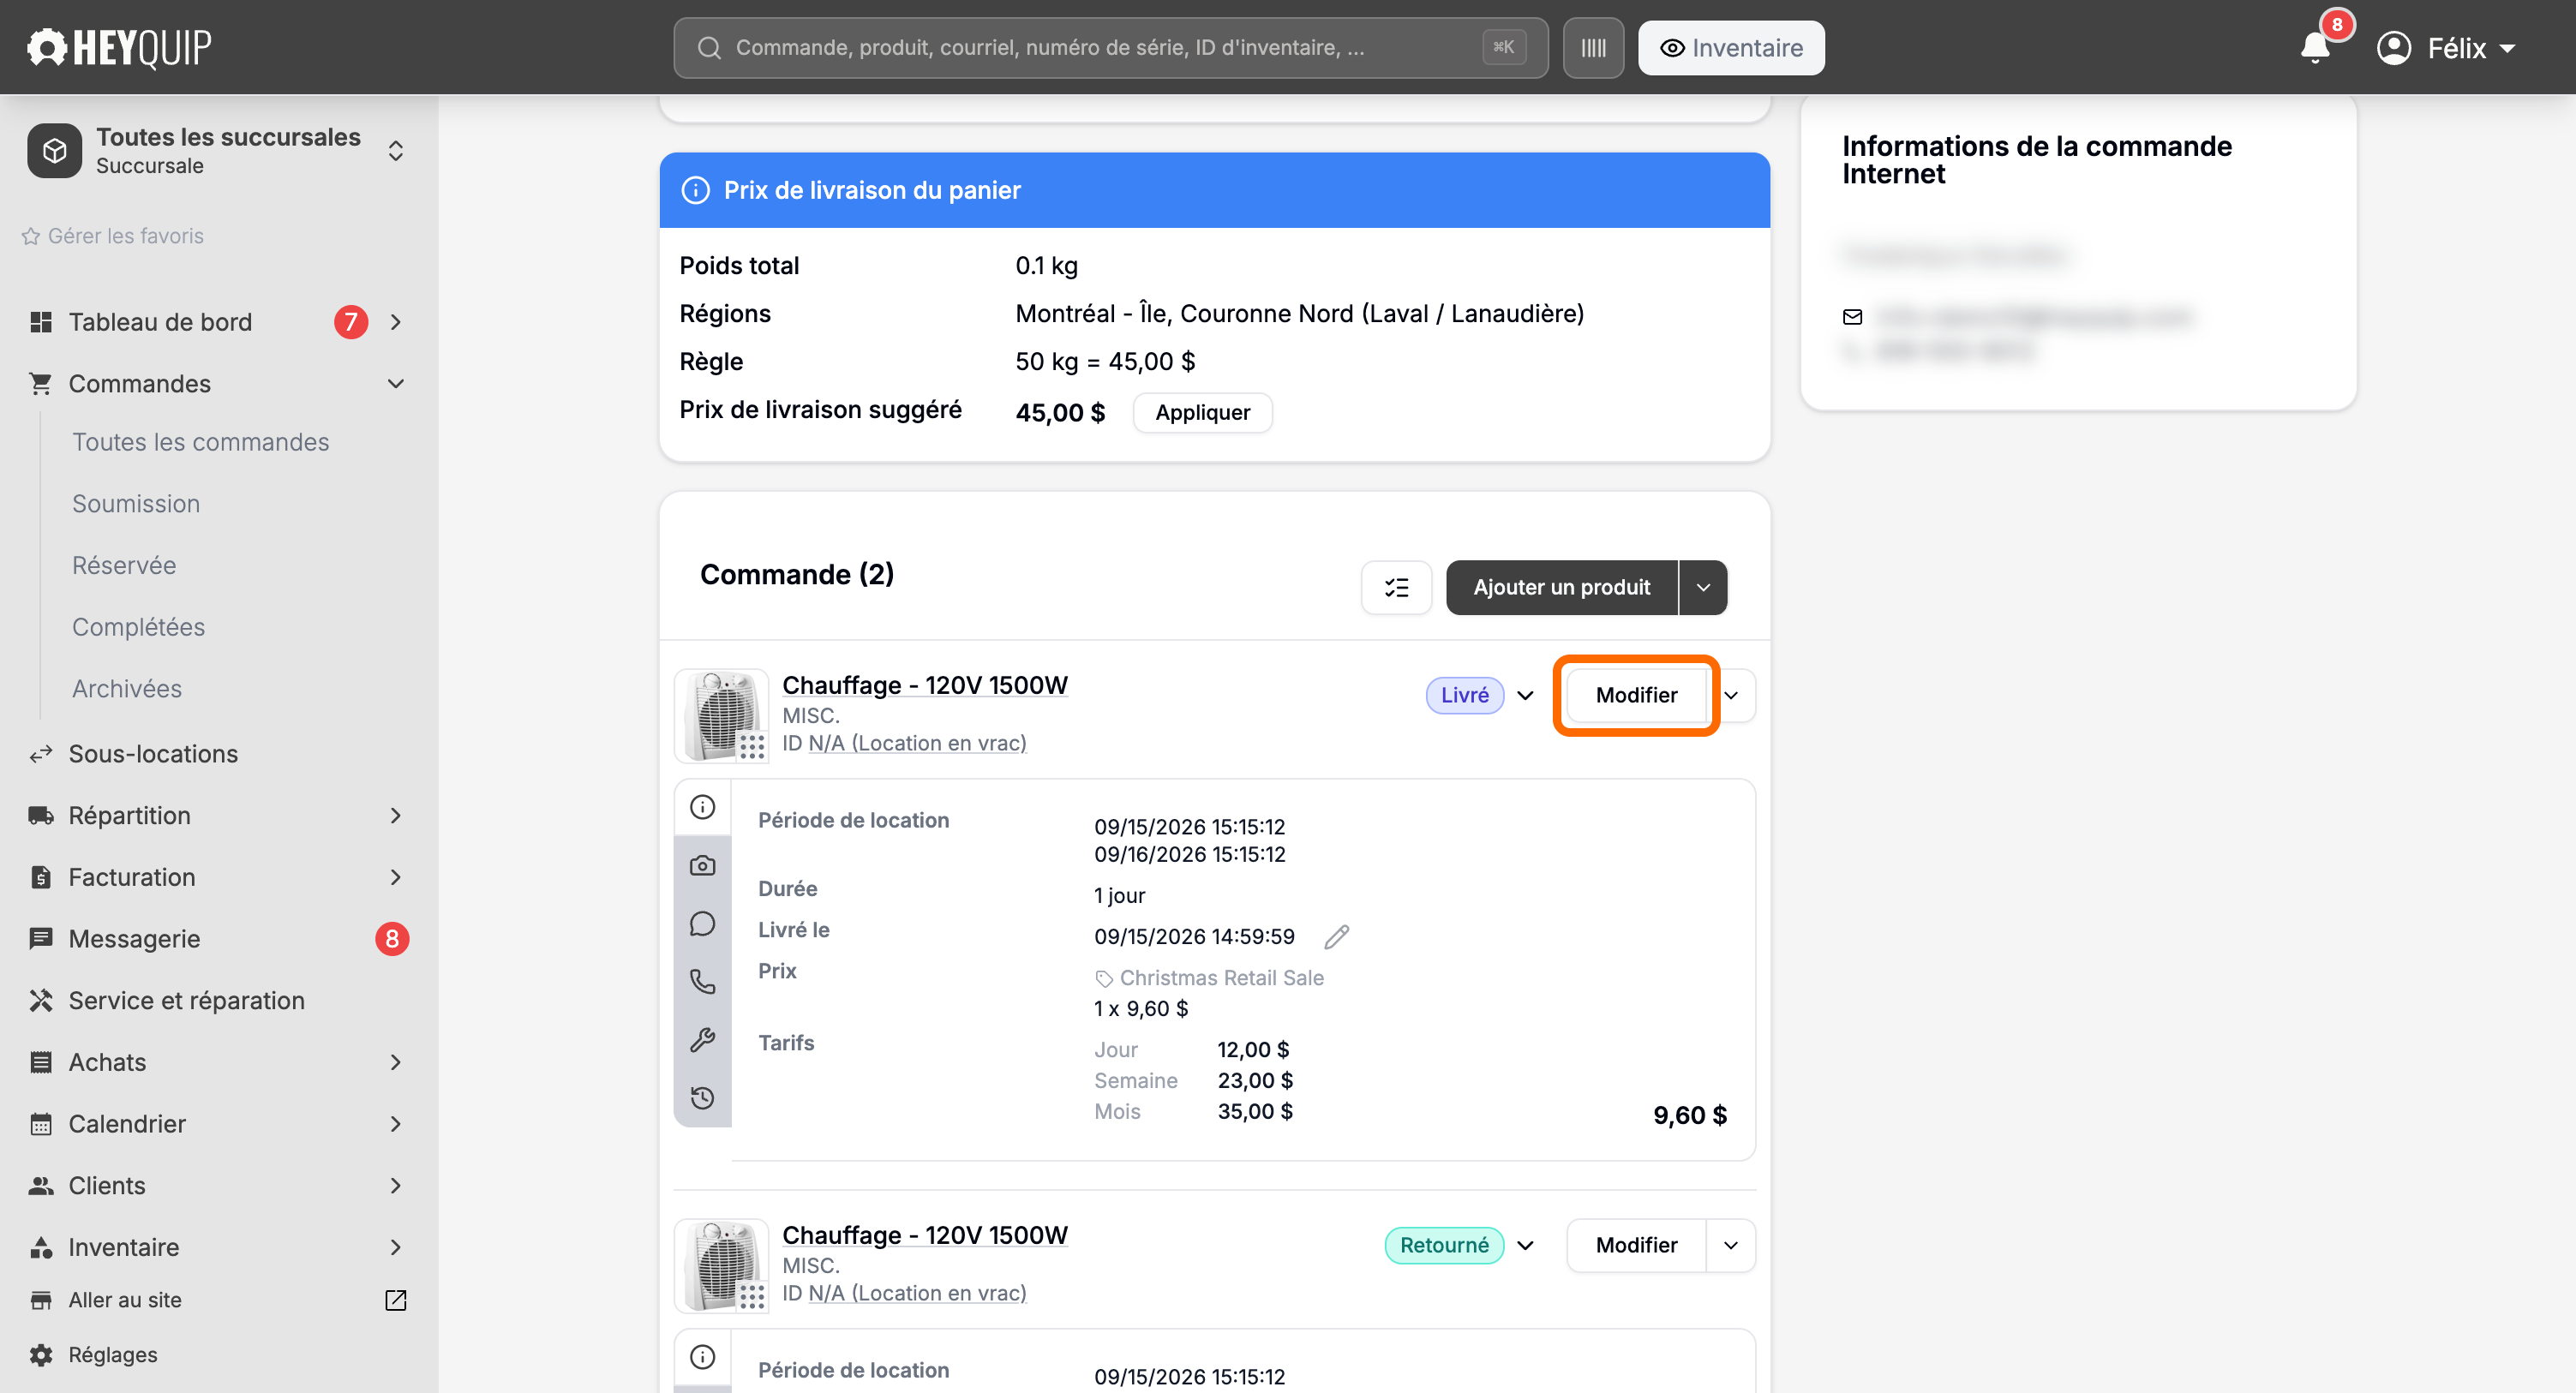2576x1393 pixels.
Task: Open the Félix user menu
Action: coord(2446,48)
